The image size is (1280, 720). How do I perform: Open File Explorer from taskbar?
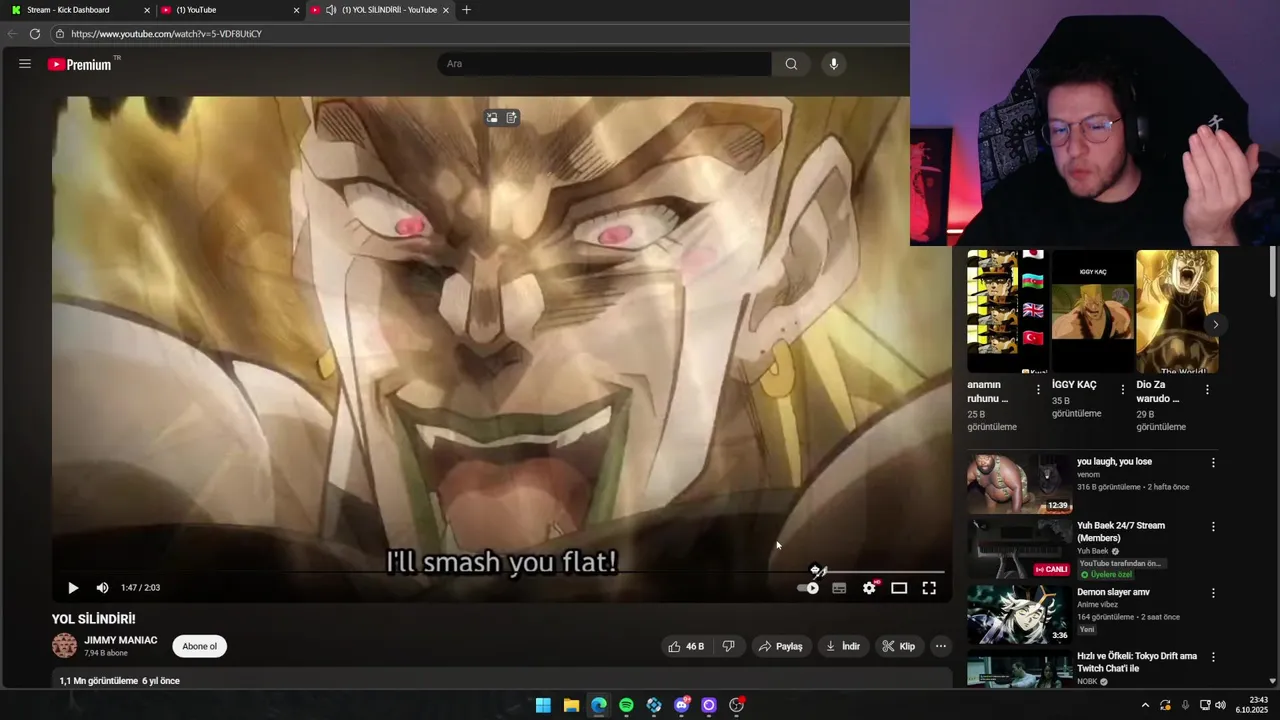[571, 705]
